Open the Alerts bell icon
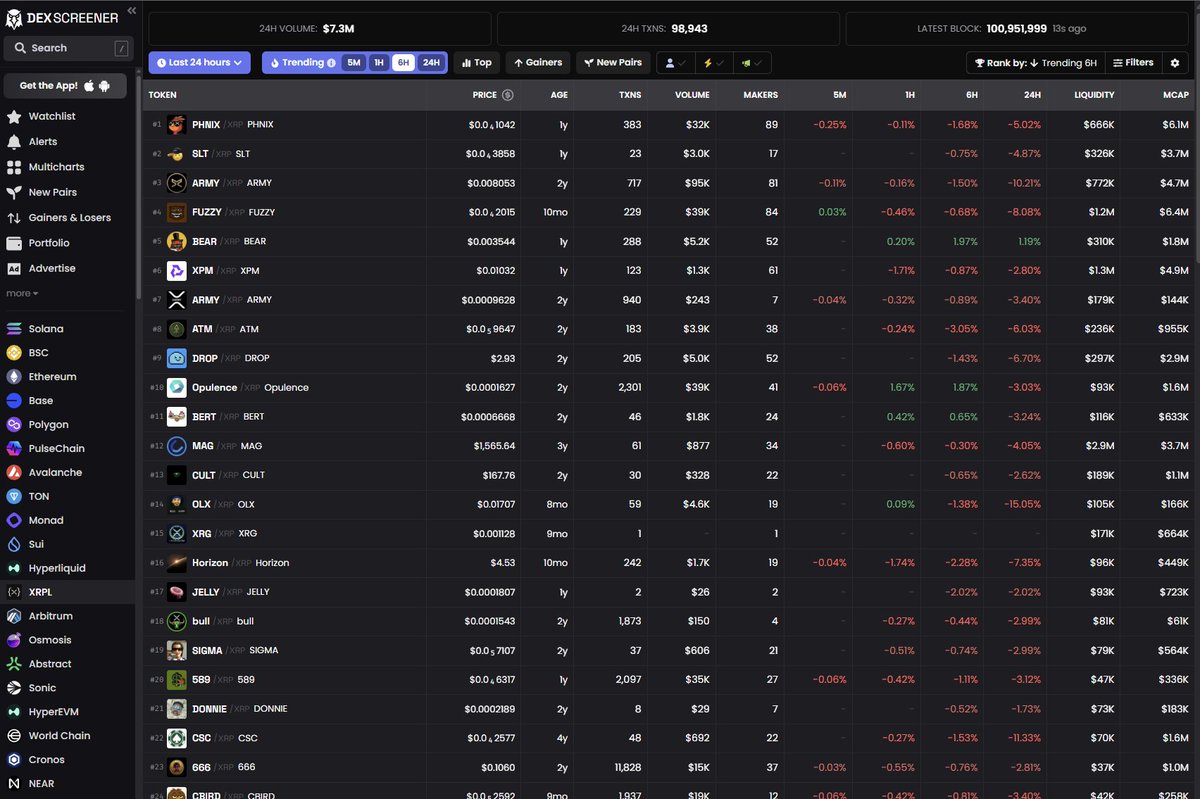 coord(14,142)
